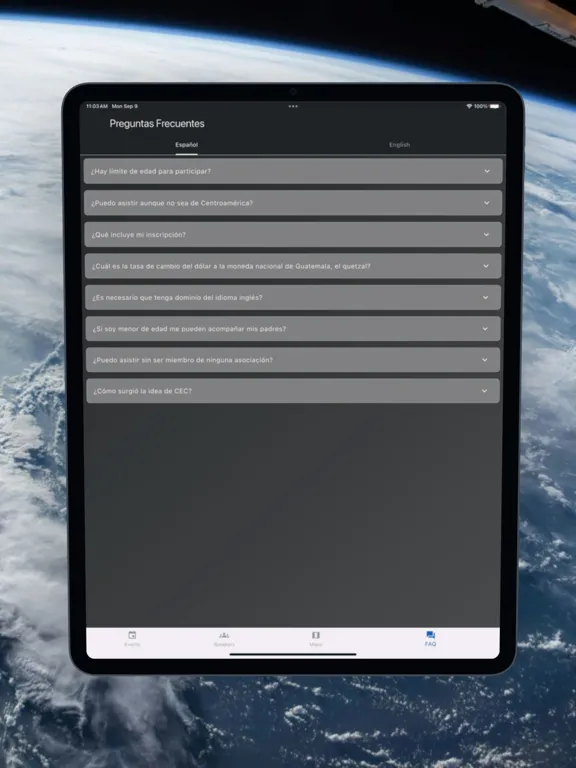
Task: Expand chevron for quetzal exchange rate question
Action: coord(486,266)
